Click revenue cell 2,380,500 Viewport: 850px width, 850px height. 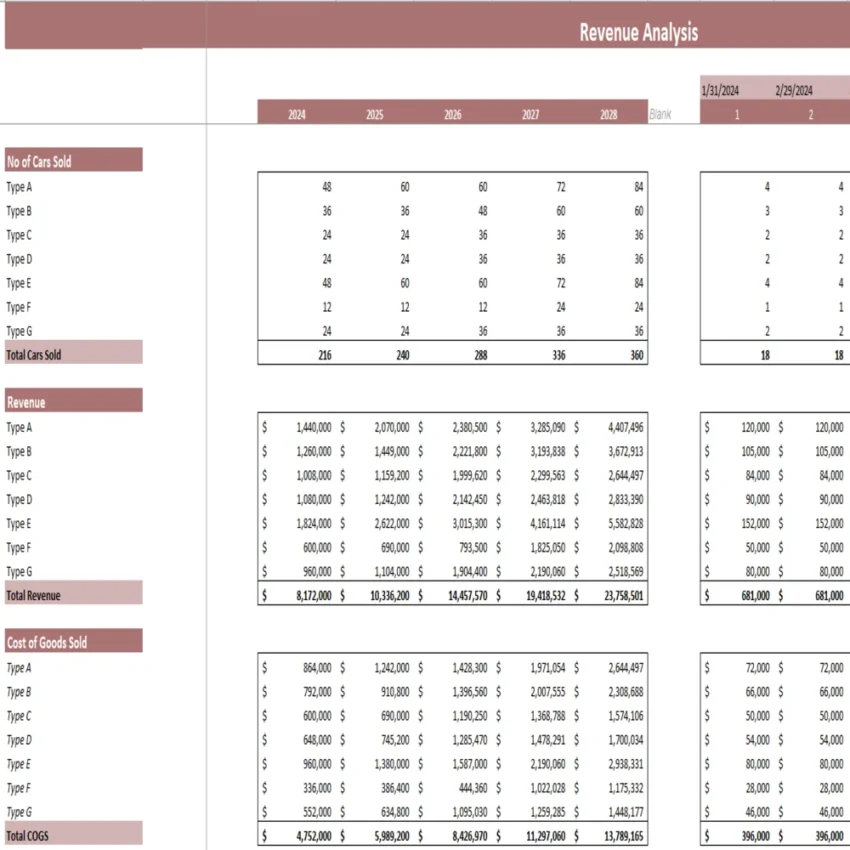470,428
